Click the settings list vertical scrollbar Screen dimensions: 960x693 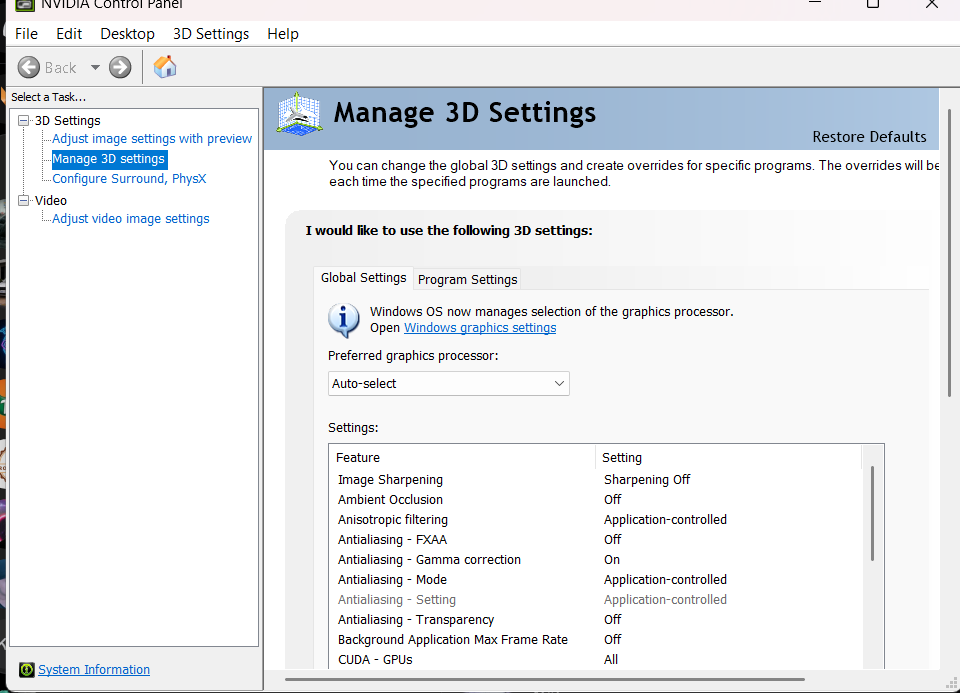tap(873, 514)
